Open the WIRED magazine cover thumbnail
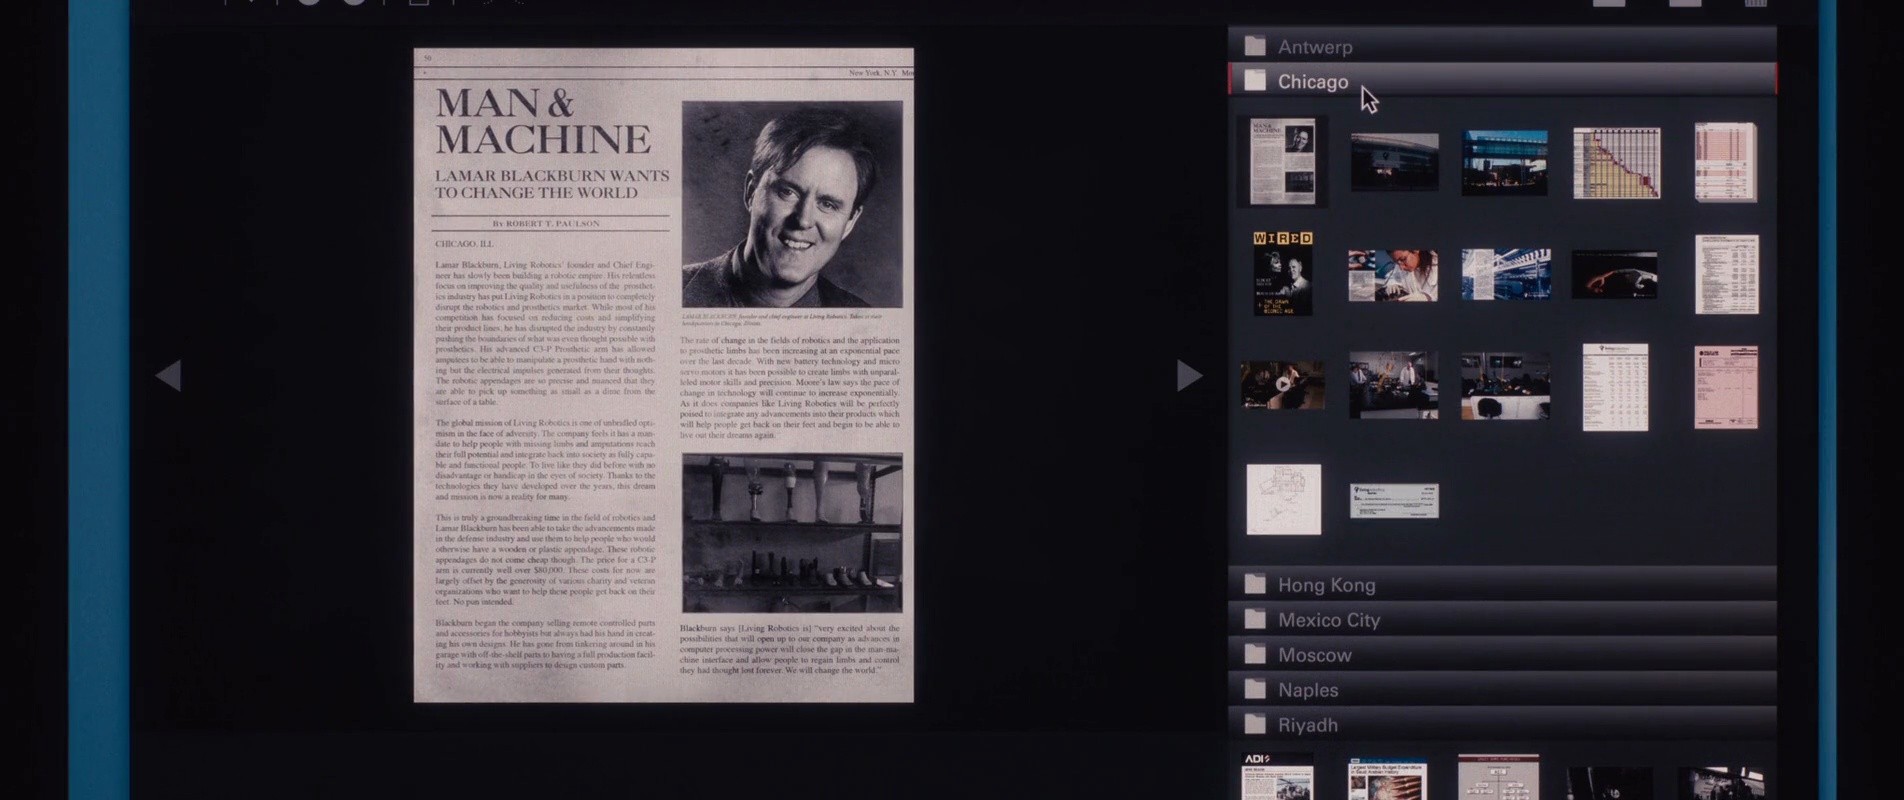1904x800 pixels. pyautogui.click(x=1283, y=273)
